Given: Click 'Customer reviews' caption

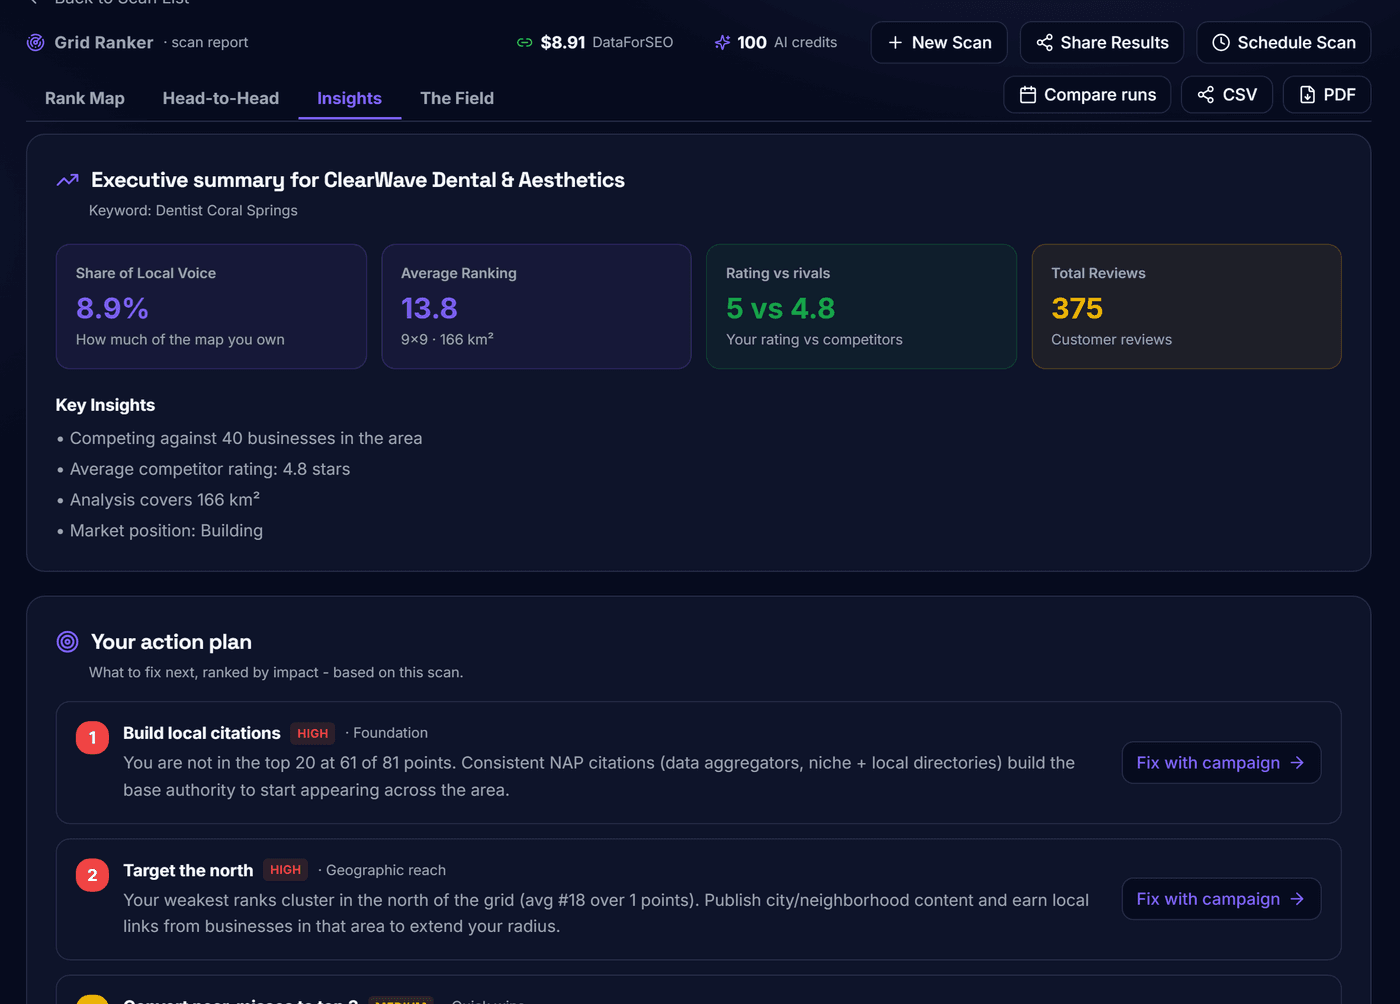Looking at the screenshot, I should pyautogui.click(x=1111, y=339).
